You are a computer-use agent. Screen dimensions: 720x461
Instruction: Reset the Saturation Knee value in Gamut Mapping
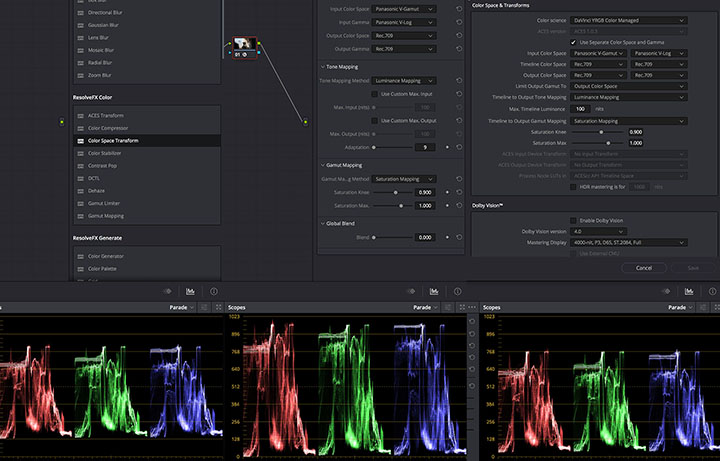click(458, 192)
